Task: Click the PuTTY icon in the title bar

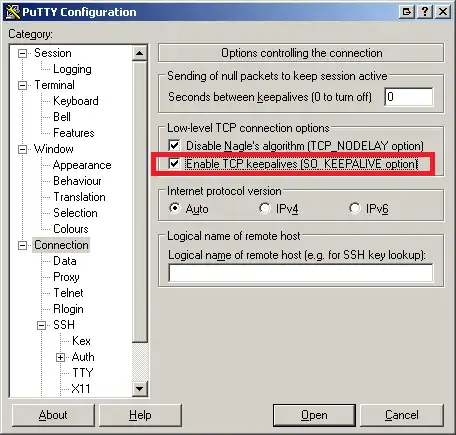Action: coord(13,12)
